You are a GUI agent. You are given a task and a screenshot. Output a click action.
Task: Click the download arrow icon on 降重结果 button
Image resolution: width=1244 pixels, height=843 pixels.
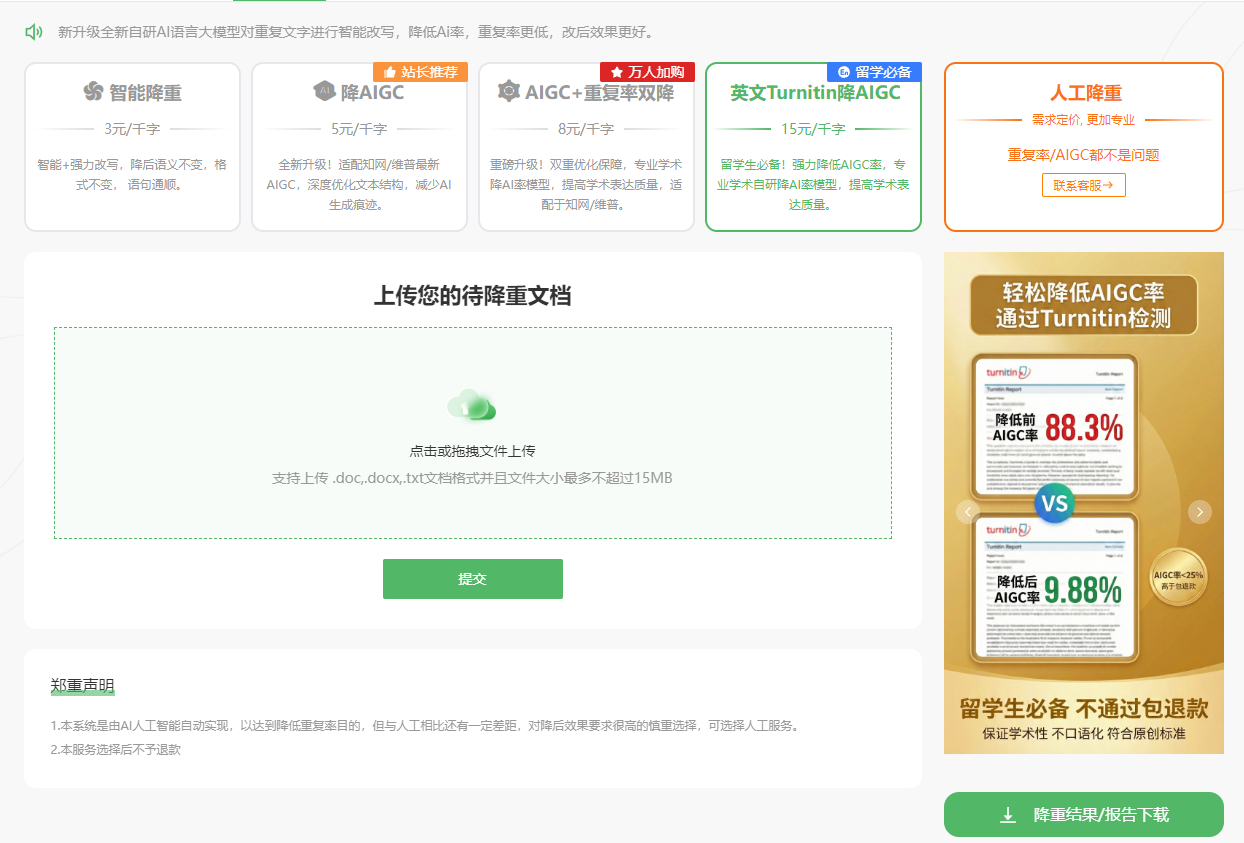[1008, 814]
